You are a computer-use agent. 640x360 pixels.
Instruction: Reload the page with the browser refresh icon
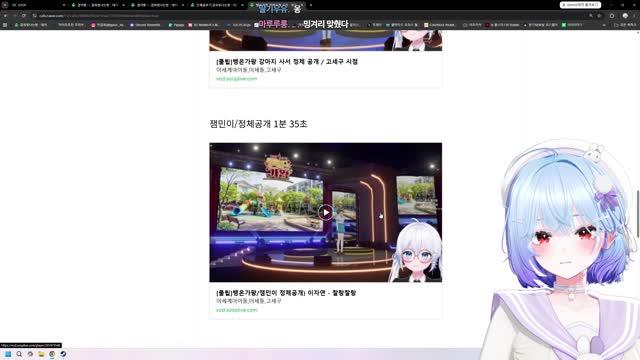(x=24, y=16)
